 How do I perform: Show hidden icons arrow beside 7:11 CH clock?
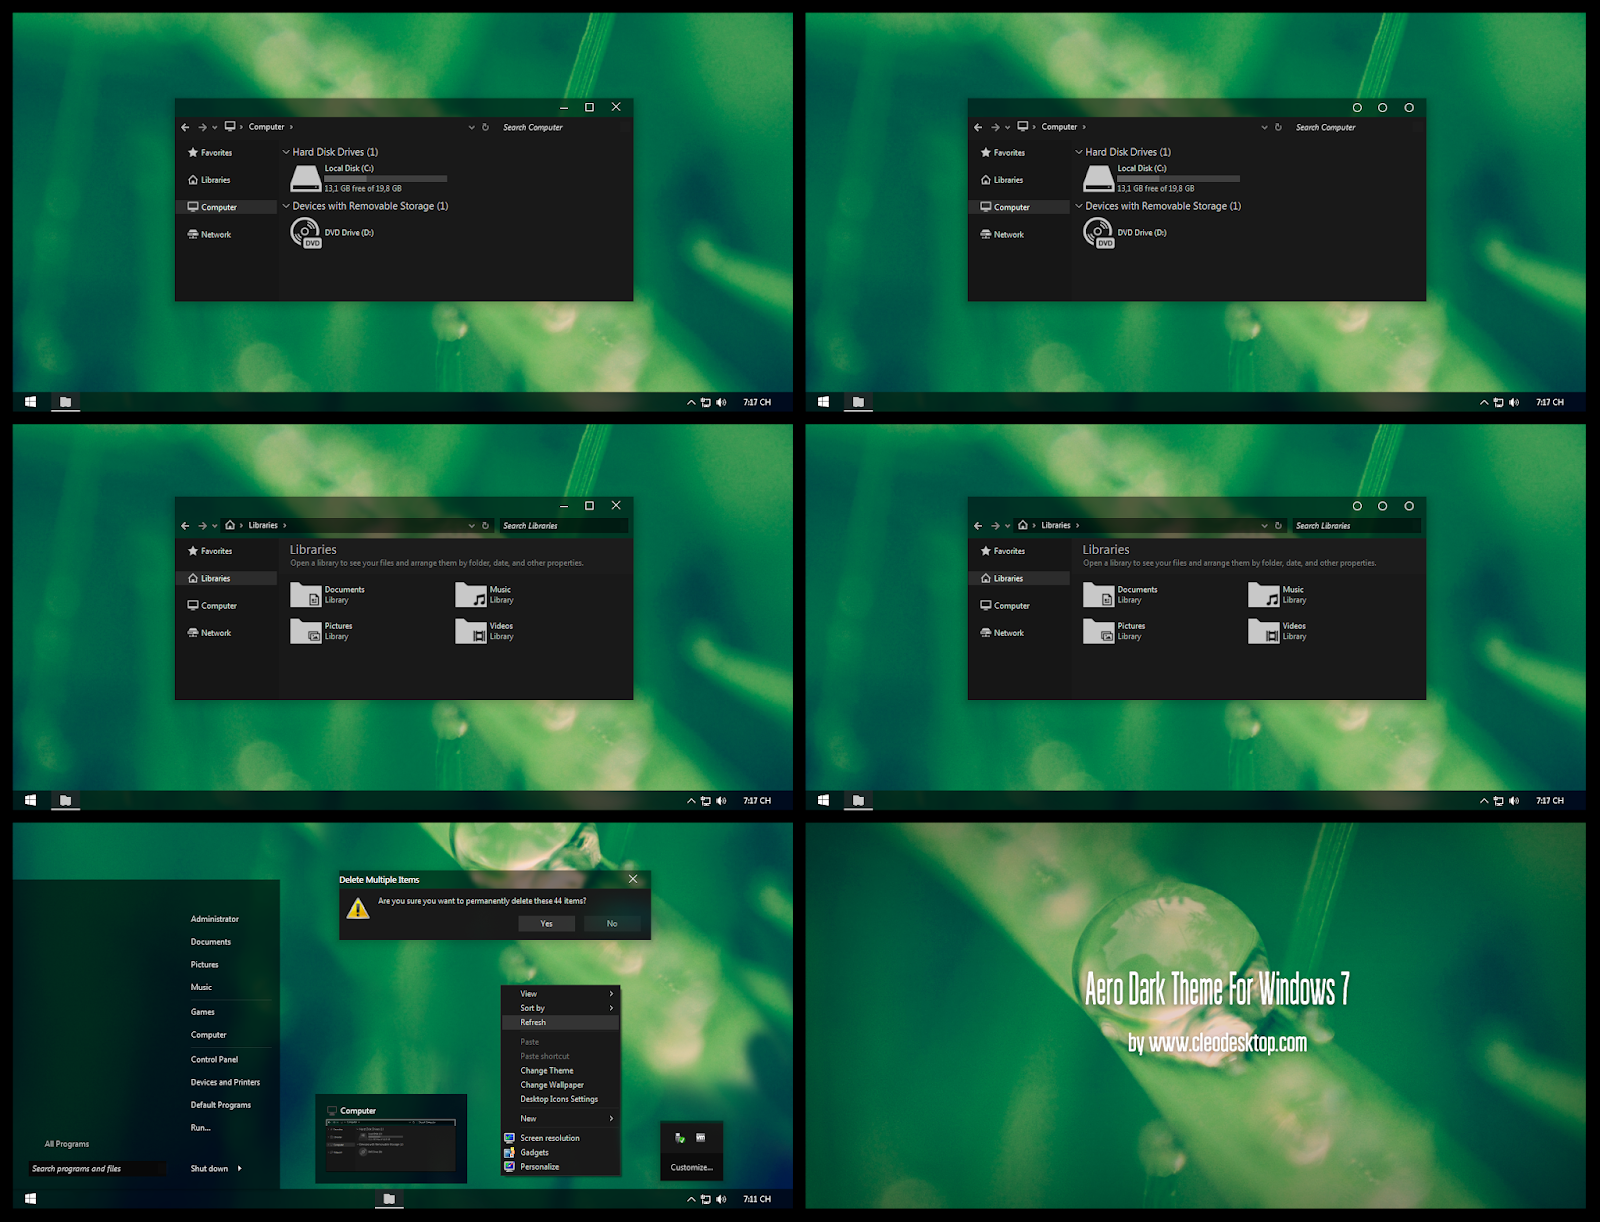[691, 1199]
